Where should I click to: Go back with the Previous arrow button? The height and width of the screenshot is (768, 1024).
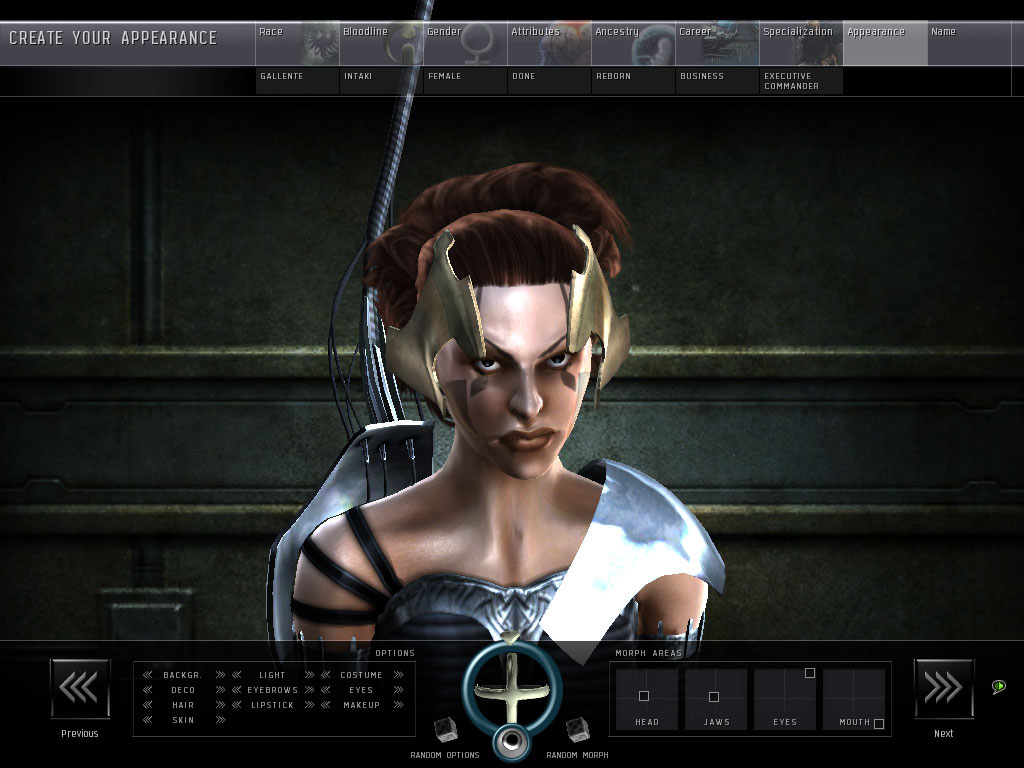(x=80, y=688)
